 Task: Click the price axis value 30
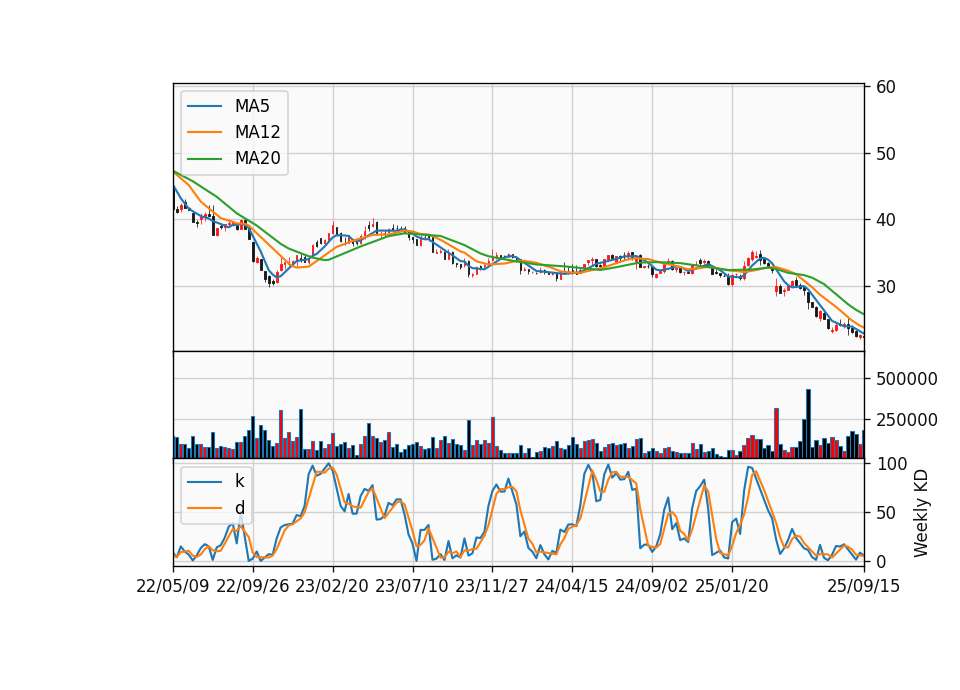pyautogui.click(x=886, y=287)
